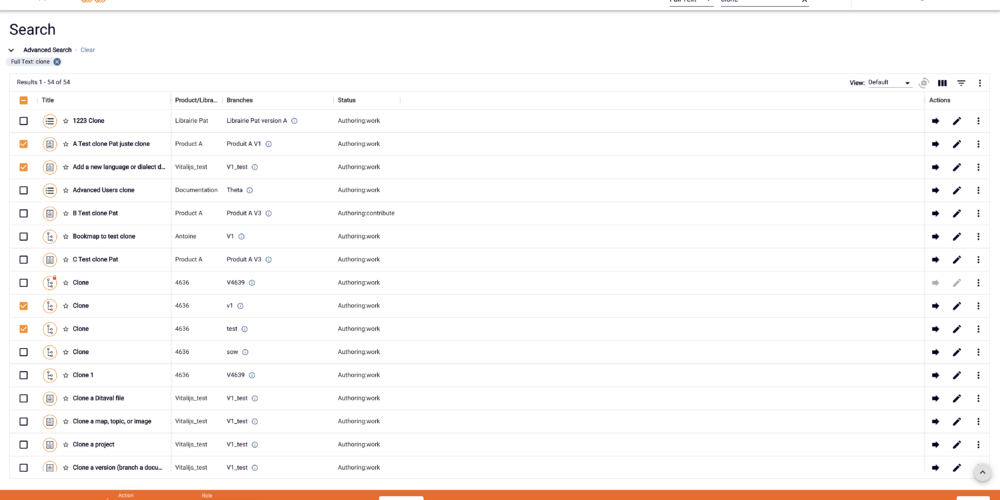Show info for Theta branch

(x=249, y=190)
